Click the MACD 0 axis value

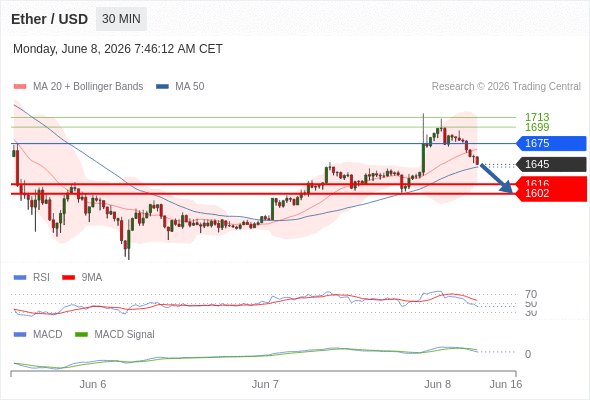coord(528,354)
